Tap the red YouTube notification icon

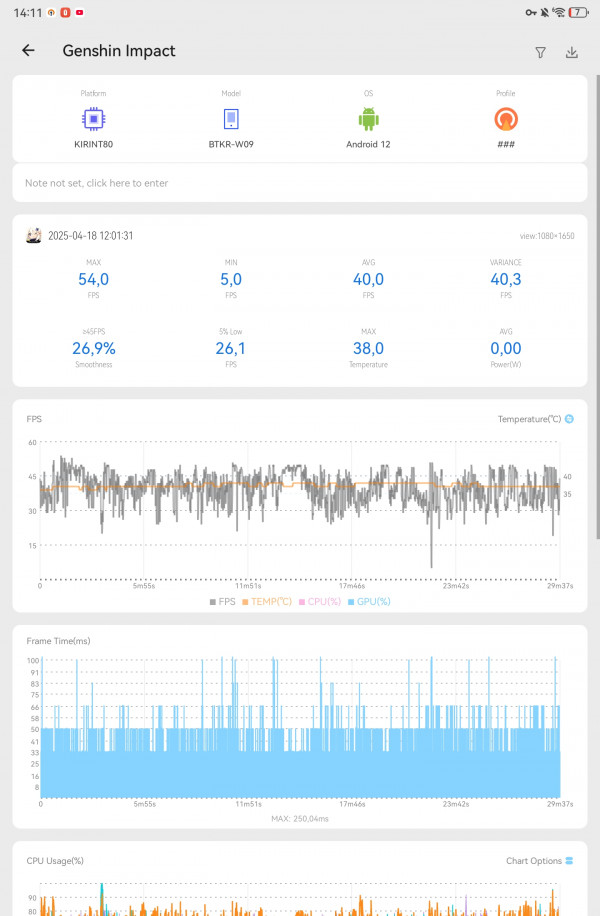(79, 12)
